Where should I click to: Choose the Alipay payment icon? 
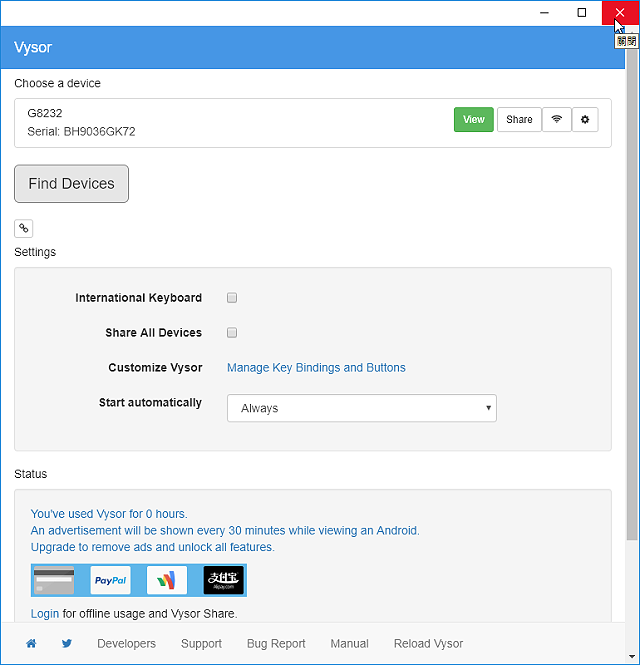click(x=224, y=580)
